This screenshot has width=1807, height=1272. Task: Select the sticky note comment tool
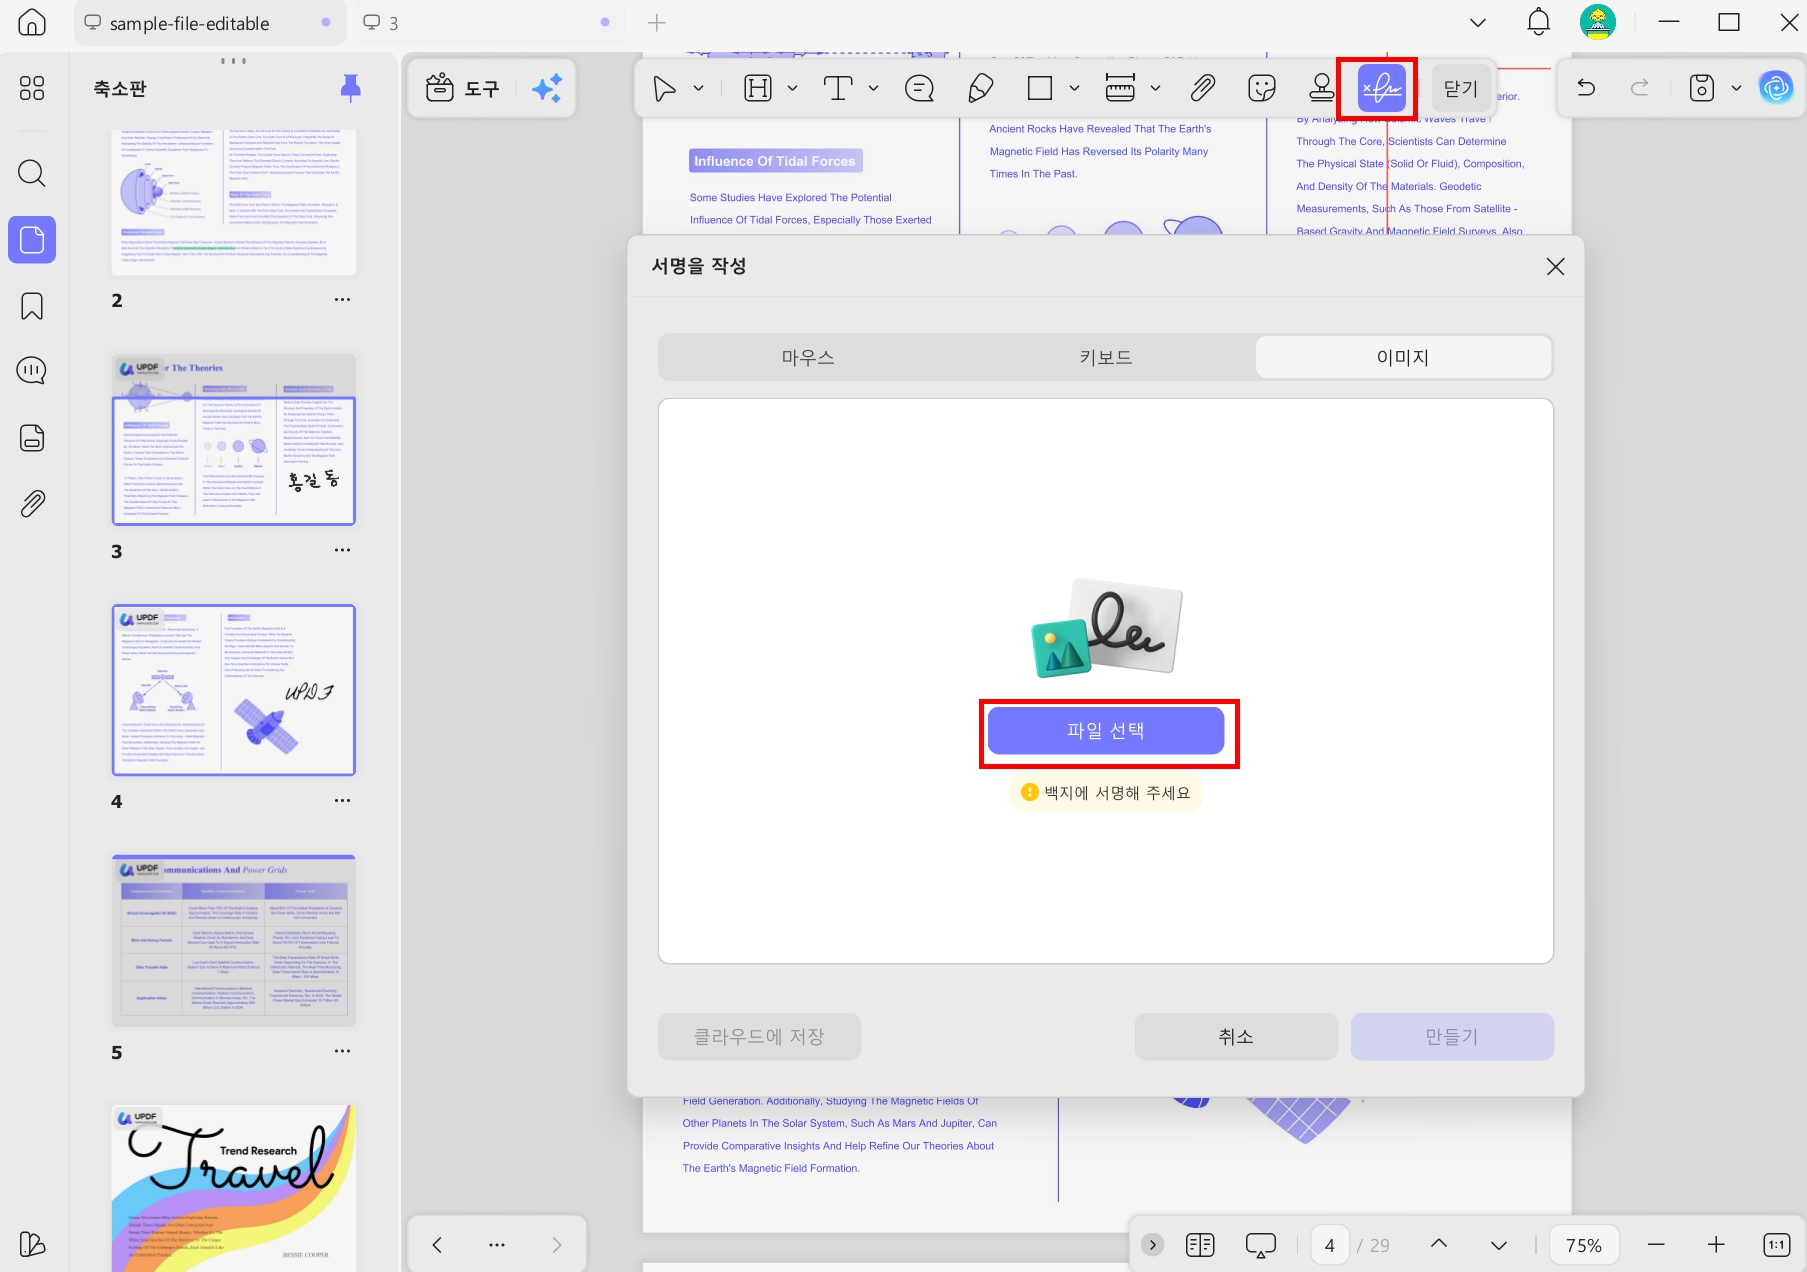click(x=919, y=88)
